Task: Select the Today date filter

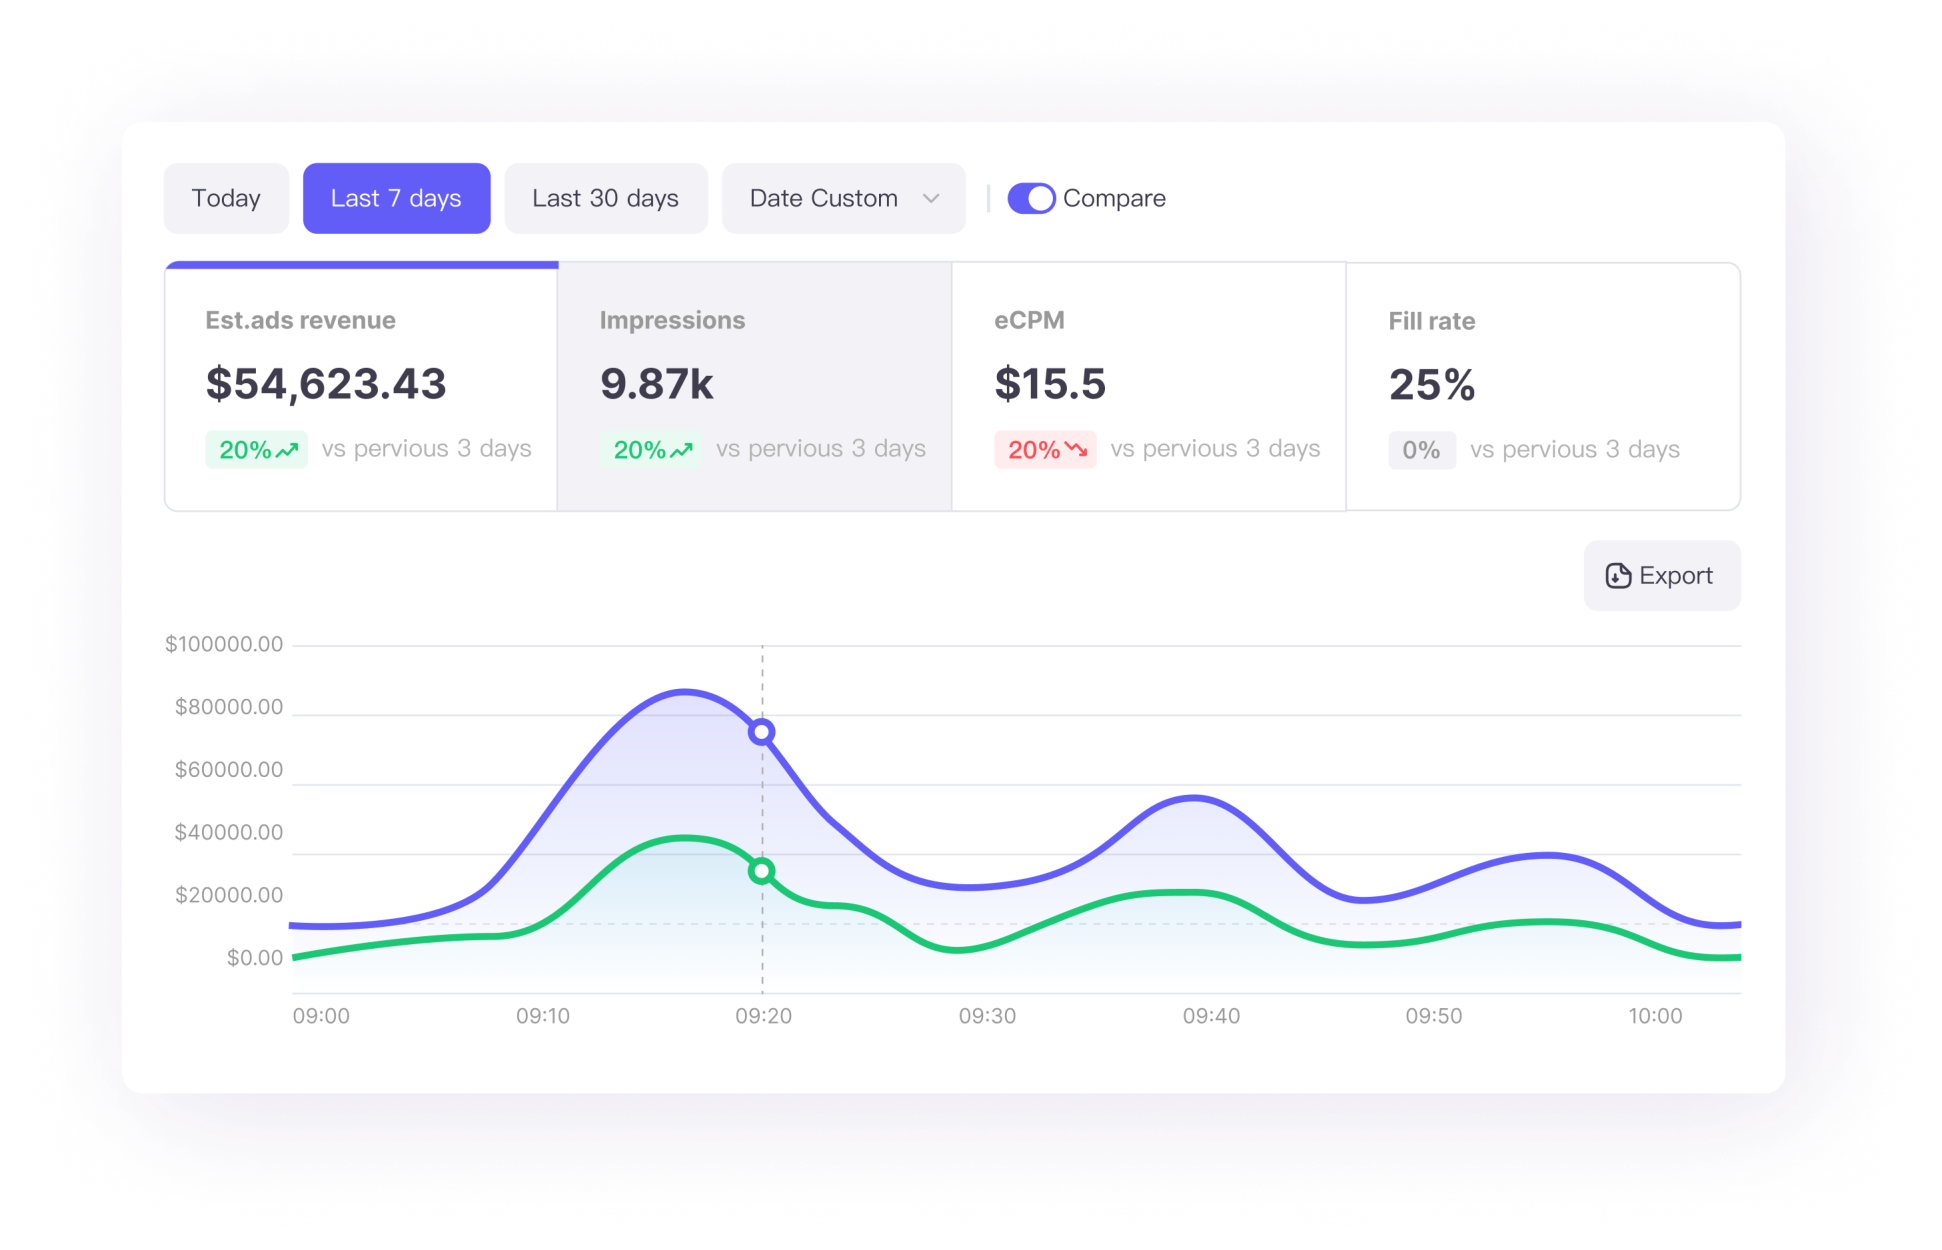Action: 226,198
